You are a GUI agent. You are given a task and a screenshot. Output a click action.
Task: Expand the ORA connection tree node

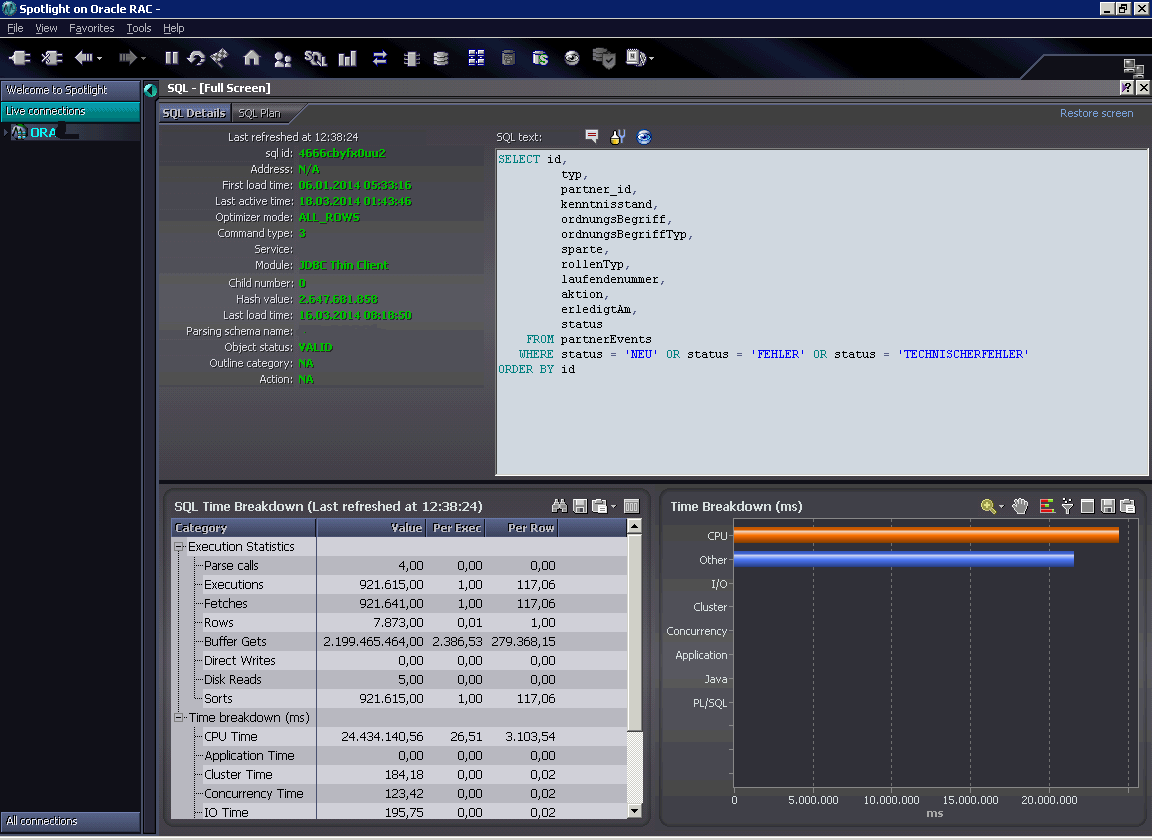click(x=6, y=132)
